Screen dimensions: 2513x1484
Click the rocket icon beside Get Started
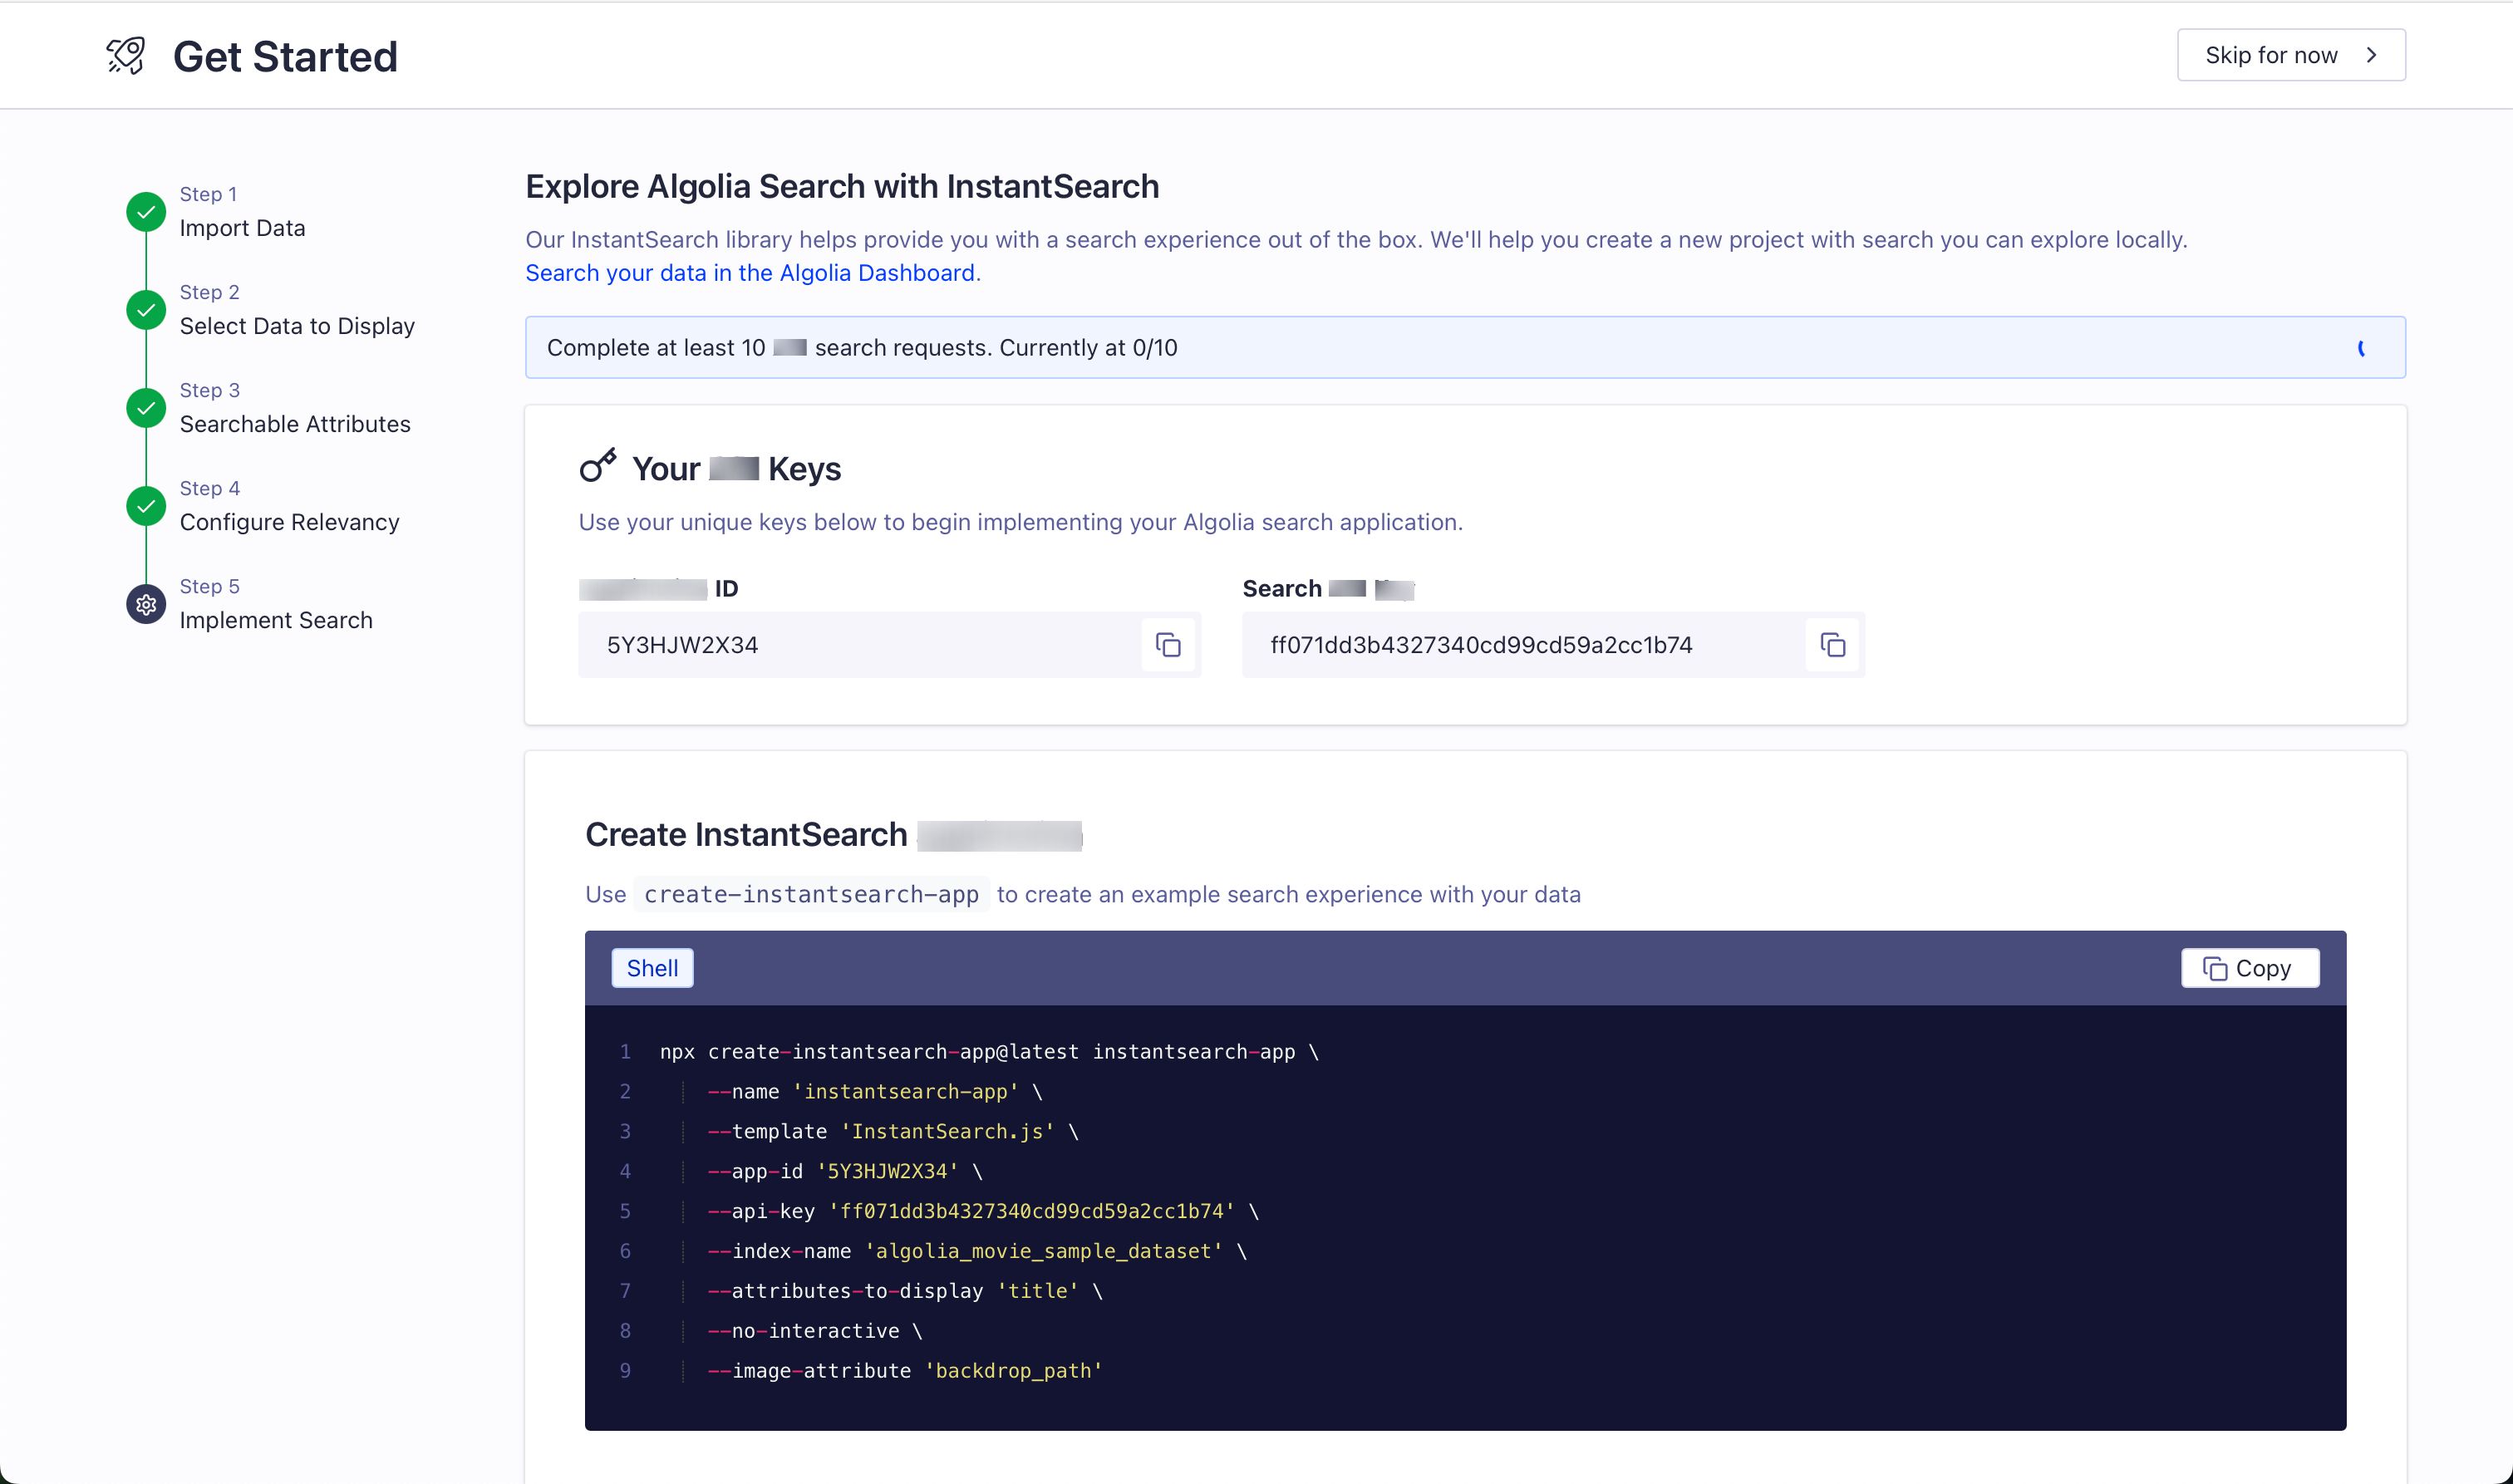126,56
